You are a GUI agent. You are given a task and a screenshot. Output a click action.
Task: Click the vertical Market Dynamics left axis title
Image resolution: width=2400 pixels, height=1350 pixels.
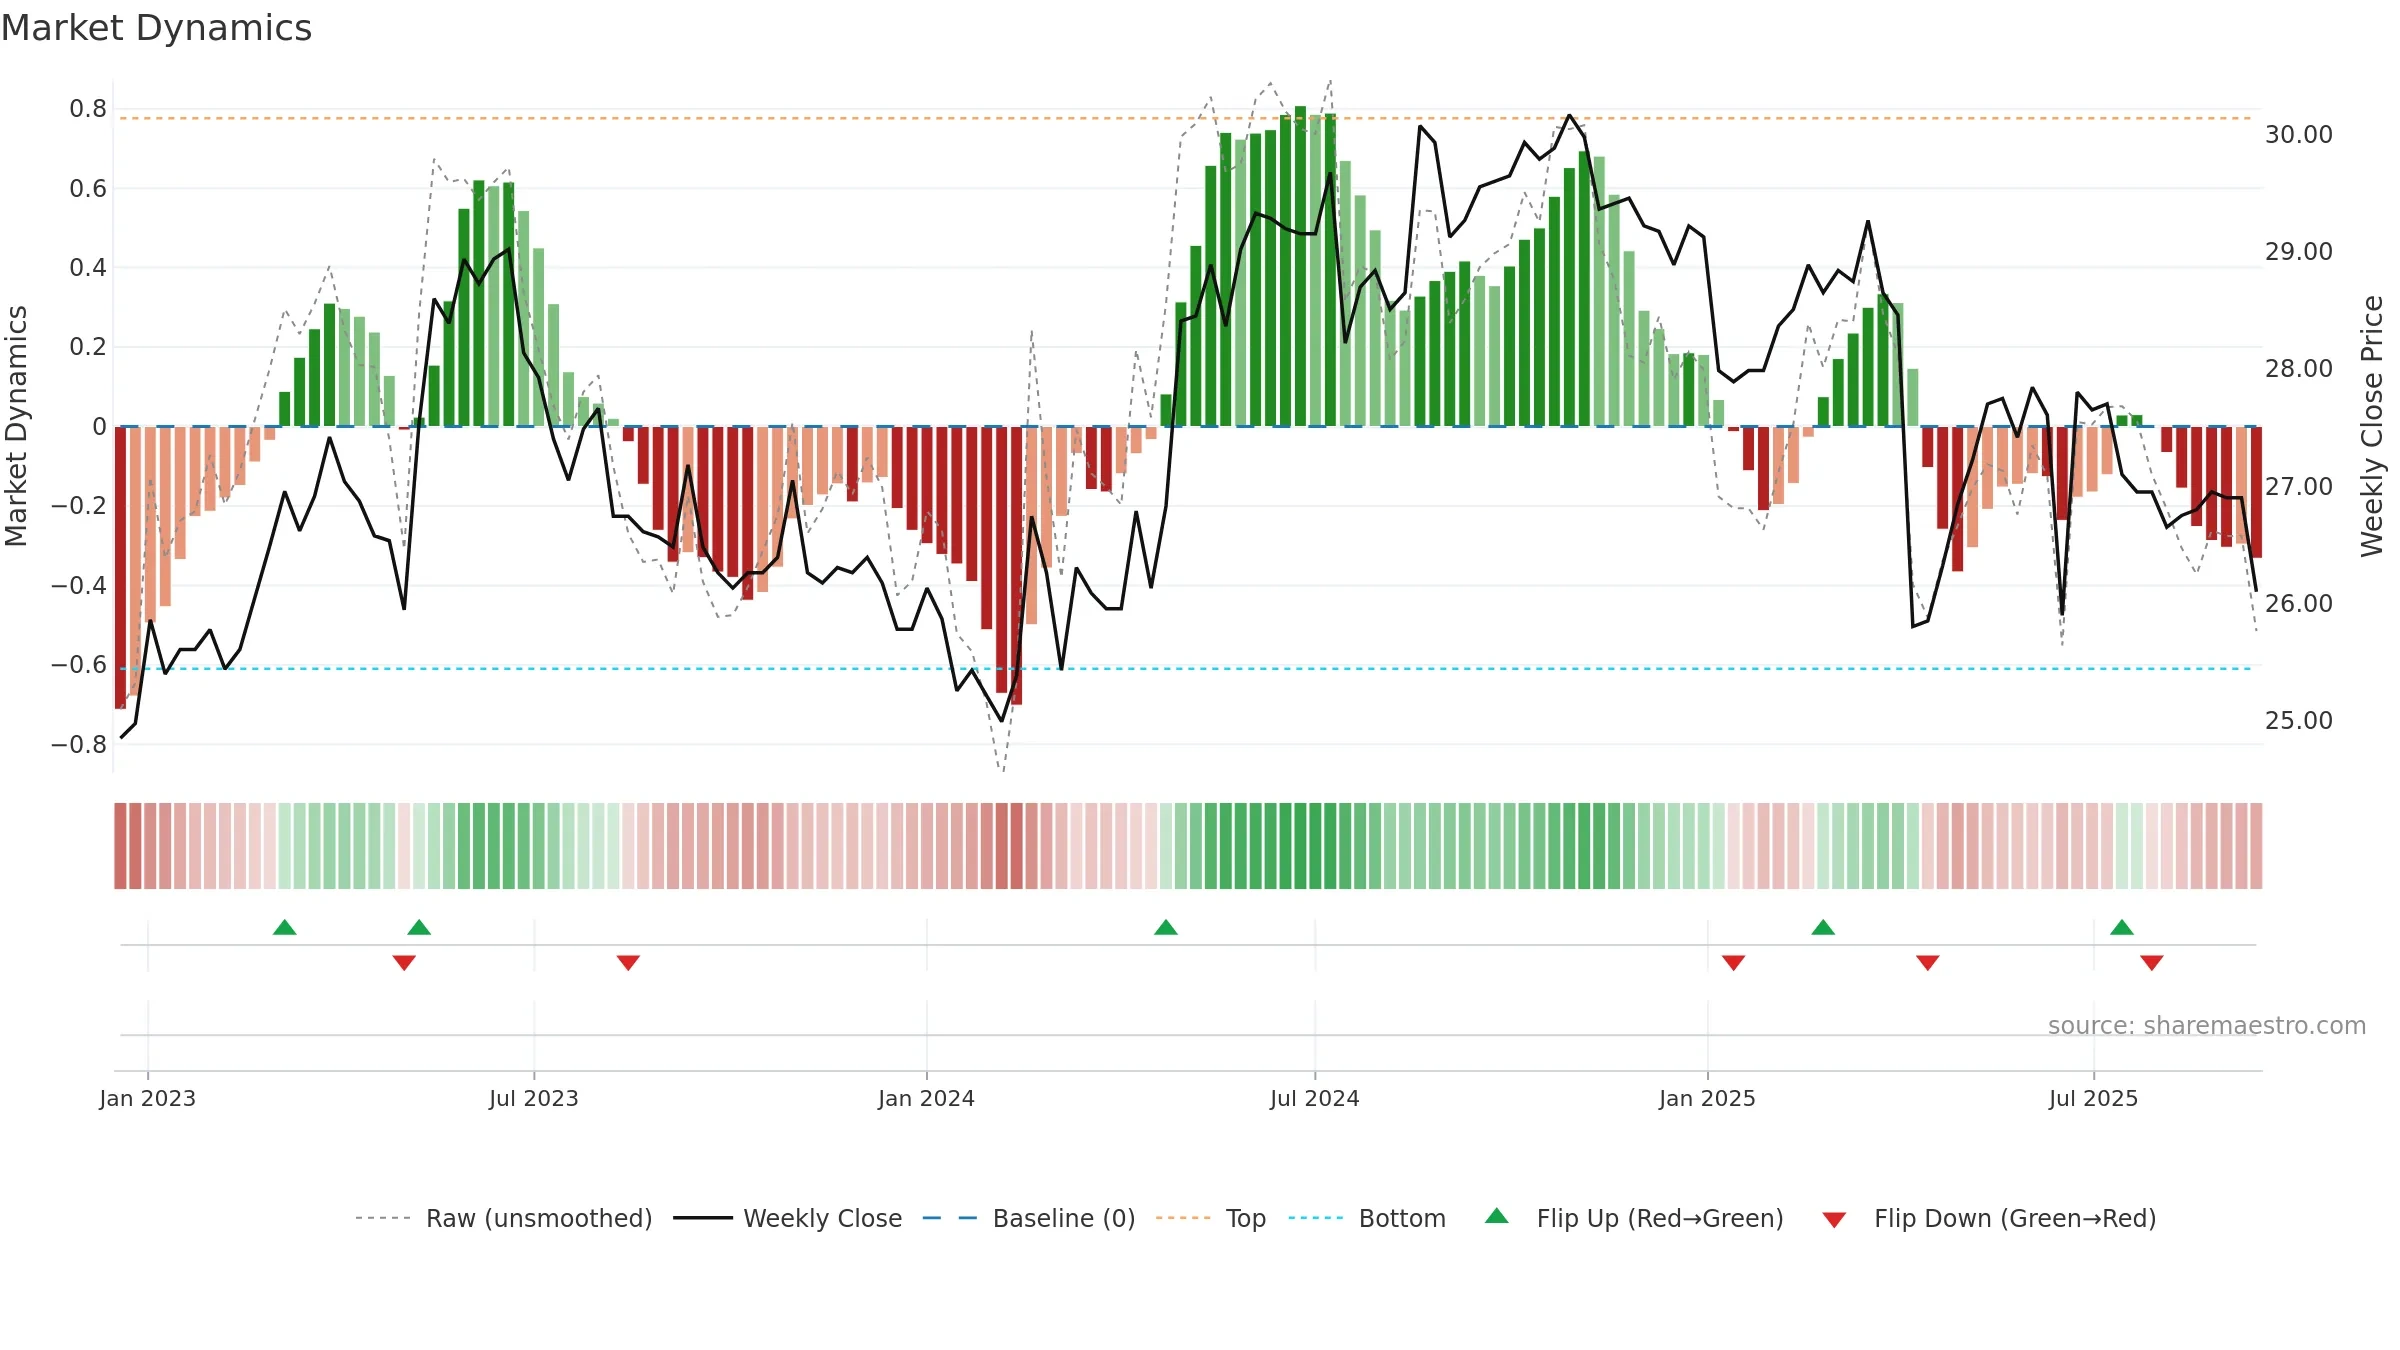pyautogui.click(x=16, y=426)
